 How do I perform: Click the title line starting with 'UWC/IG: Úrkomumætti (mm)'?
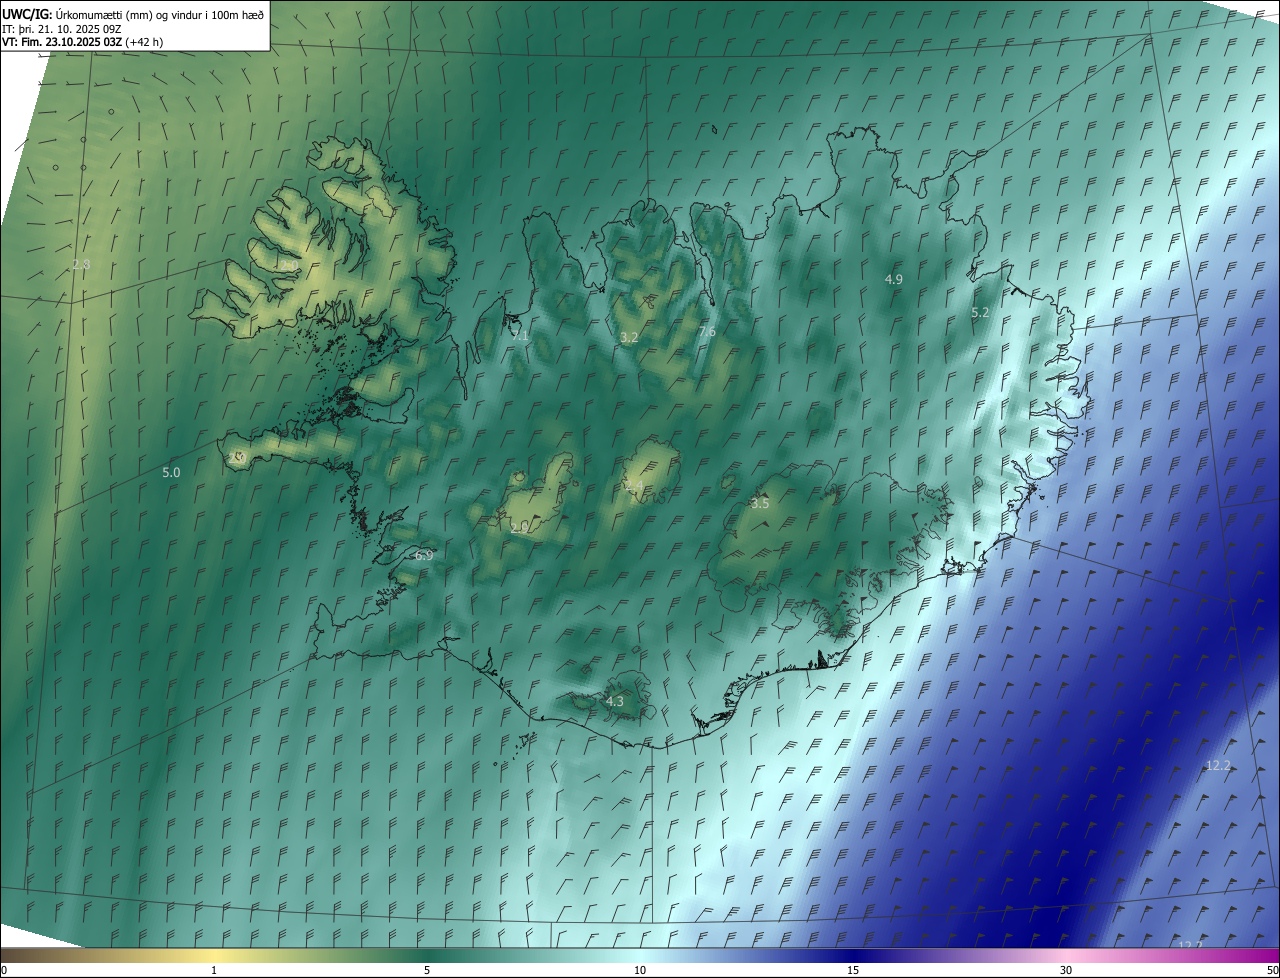tap(133, 14)
